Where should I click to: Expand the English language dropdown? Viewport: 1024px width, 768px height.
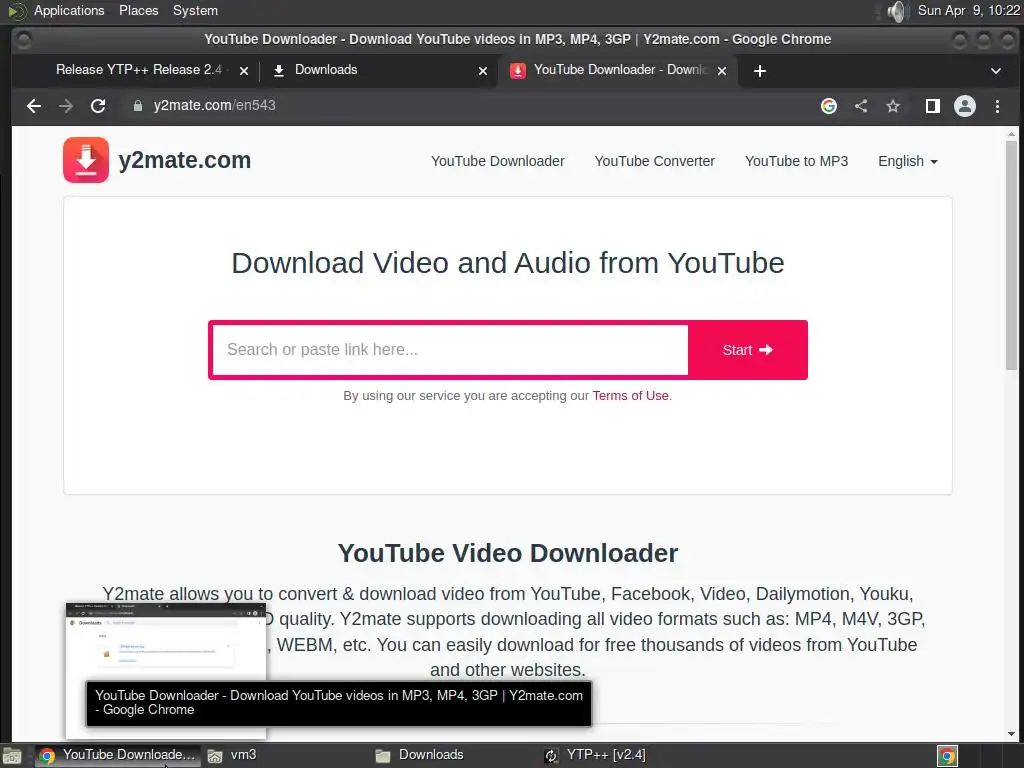coord(908,161)
